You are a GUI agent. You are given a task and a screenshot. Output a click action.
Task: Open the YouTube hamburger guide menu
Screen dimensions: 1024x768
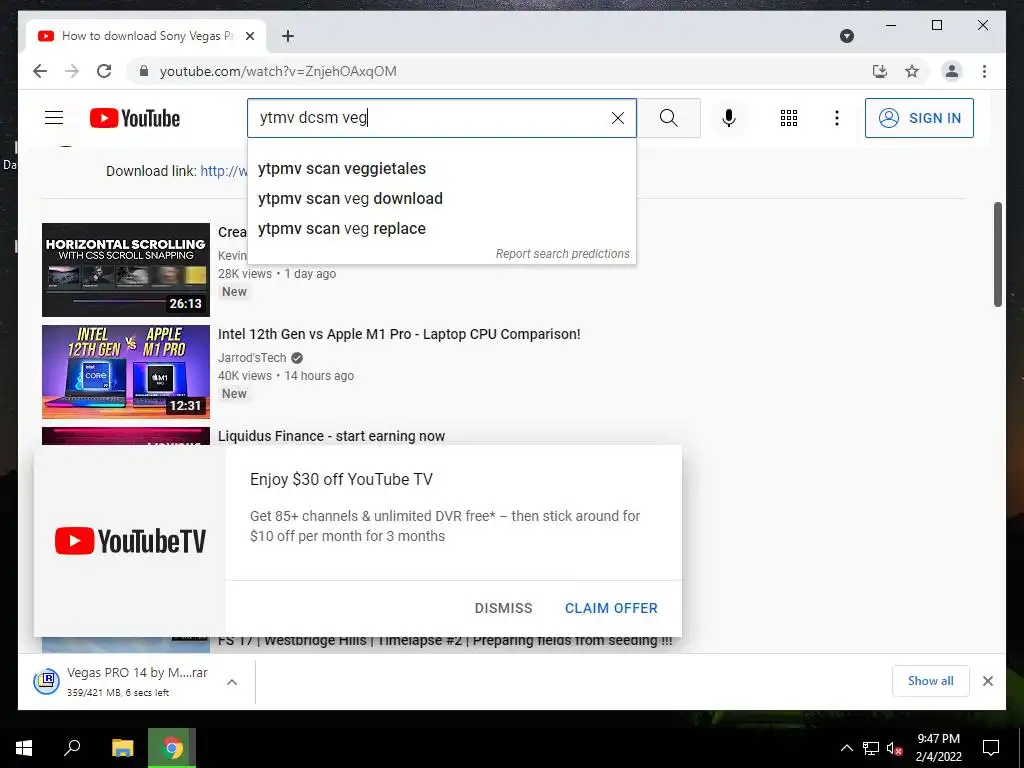coord(54,118)
